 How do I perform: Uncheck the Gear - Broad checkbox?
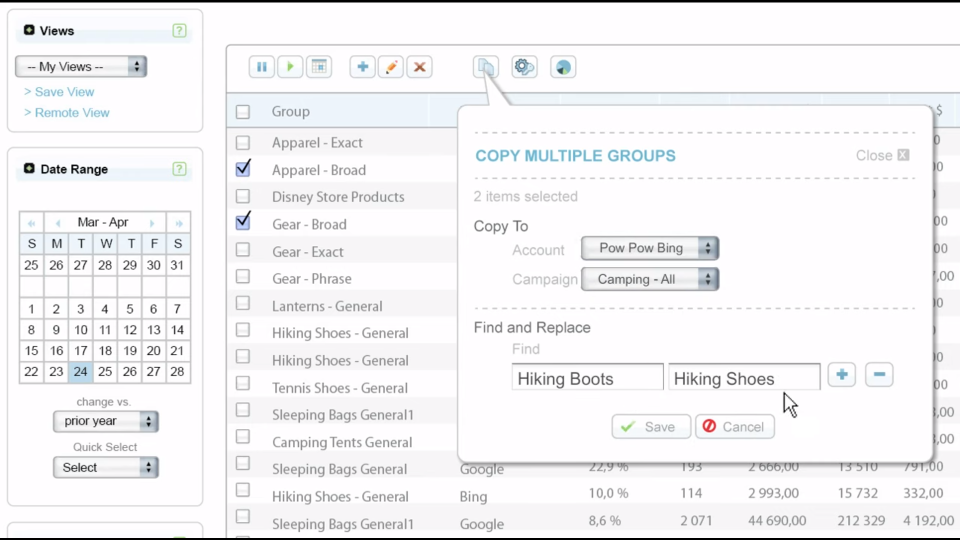coord(243,221)
